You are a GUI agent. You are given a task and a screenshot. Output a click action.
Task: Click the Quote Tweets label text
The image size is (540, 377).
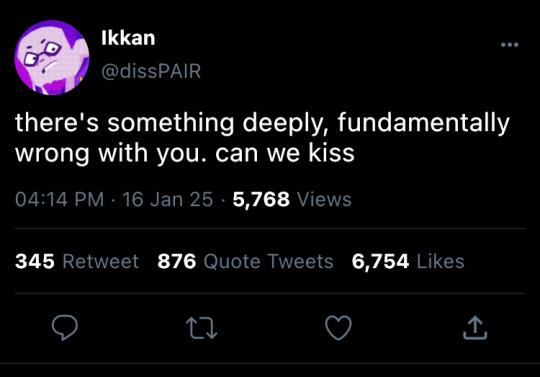tap(268, 261)
